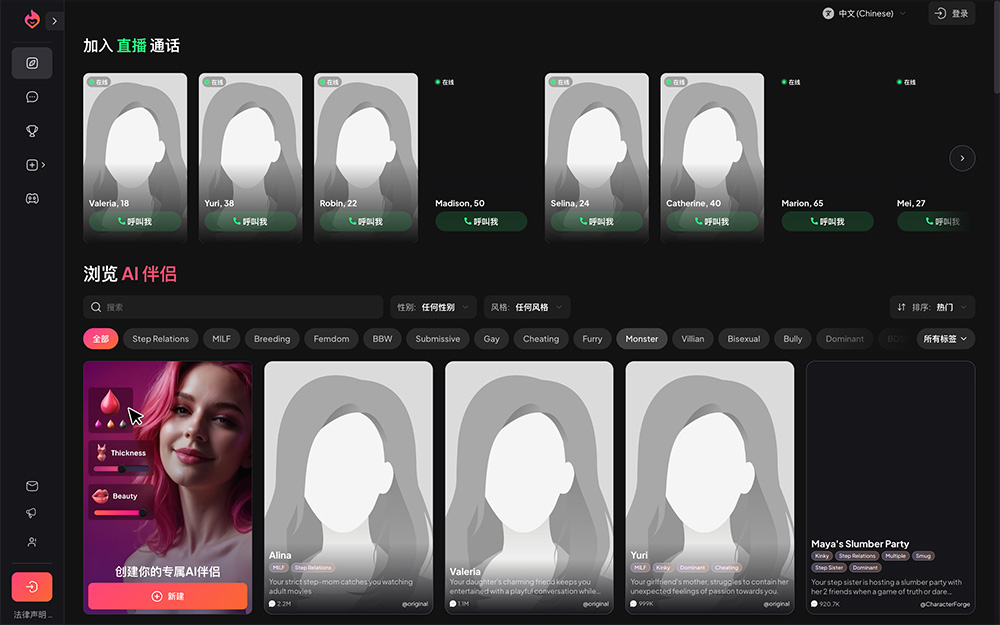1000x625 pixels.
Task: Select the 全部 tag filter
Action: click(x=101, y=339)
